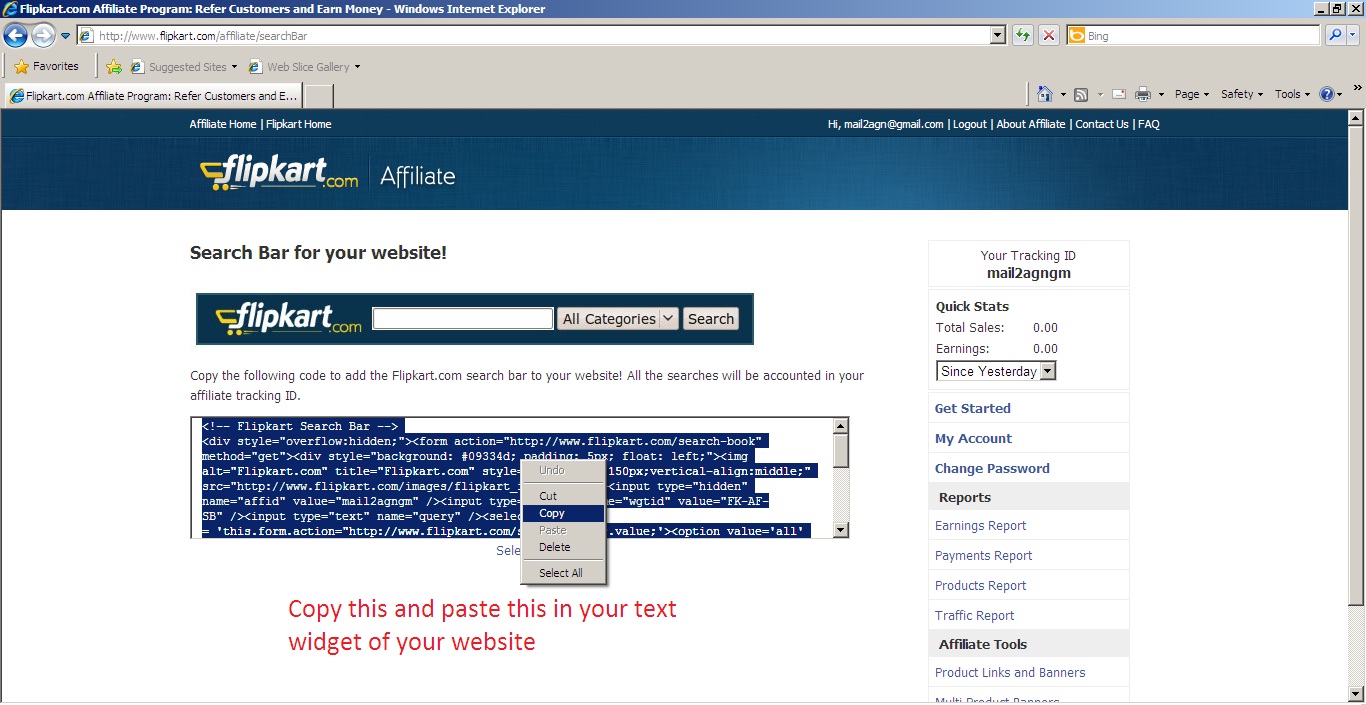The image size is (1366, 705).
Task: Click the tracking ID text mail2agngm
Action: click(x=1029, y=273)
